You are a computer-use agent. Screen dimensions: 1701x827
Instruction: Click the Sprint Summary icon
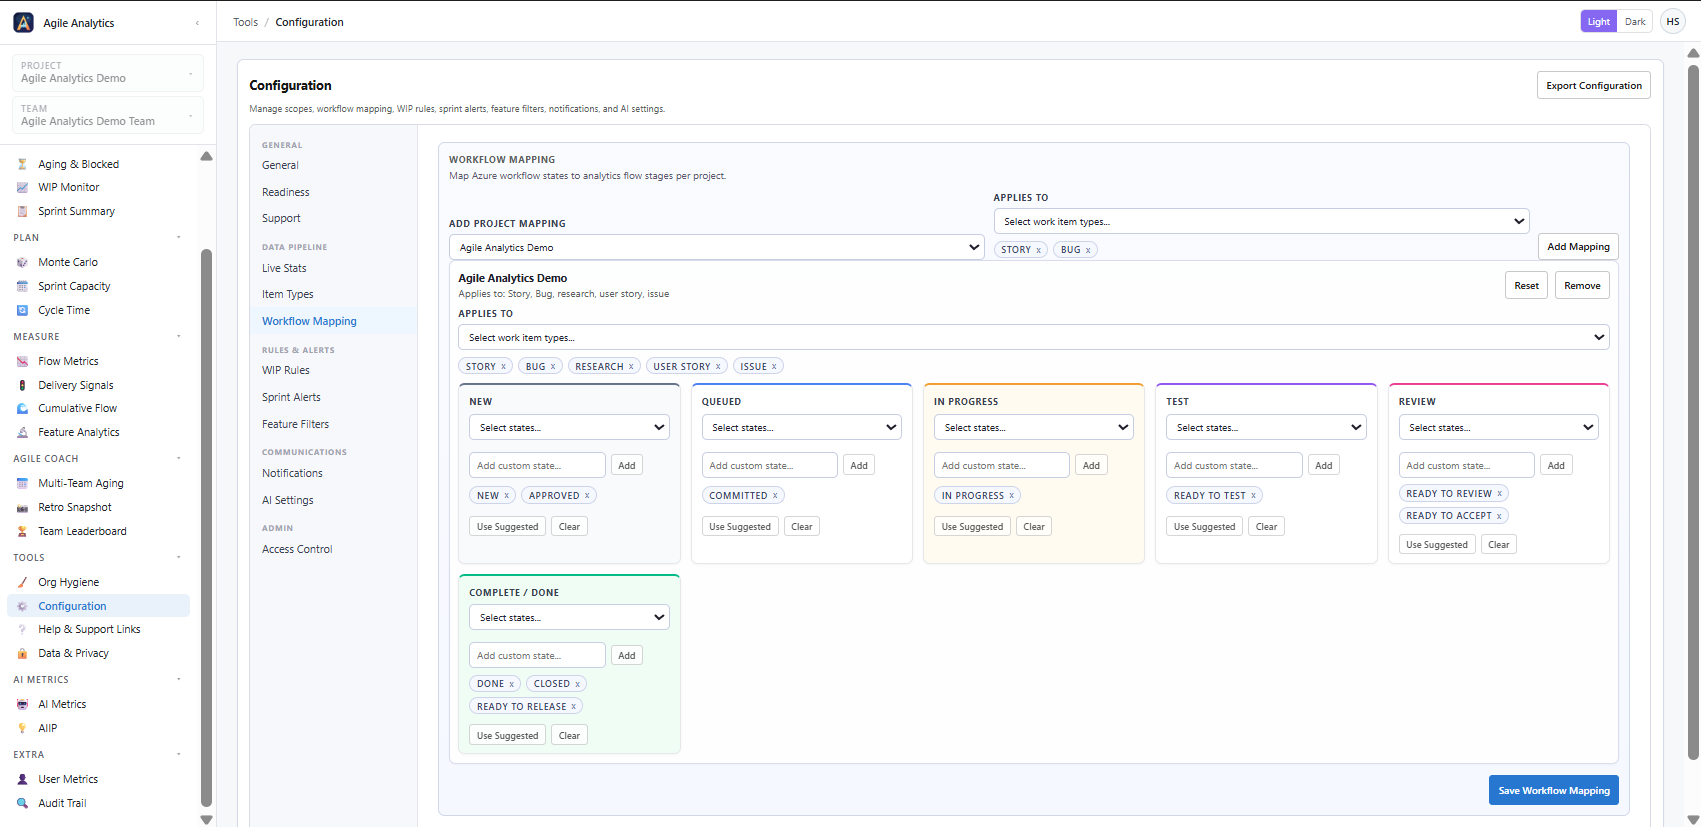22,211
